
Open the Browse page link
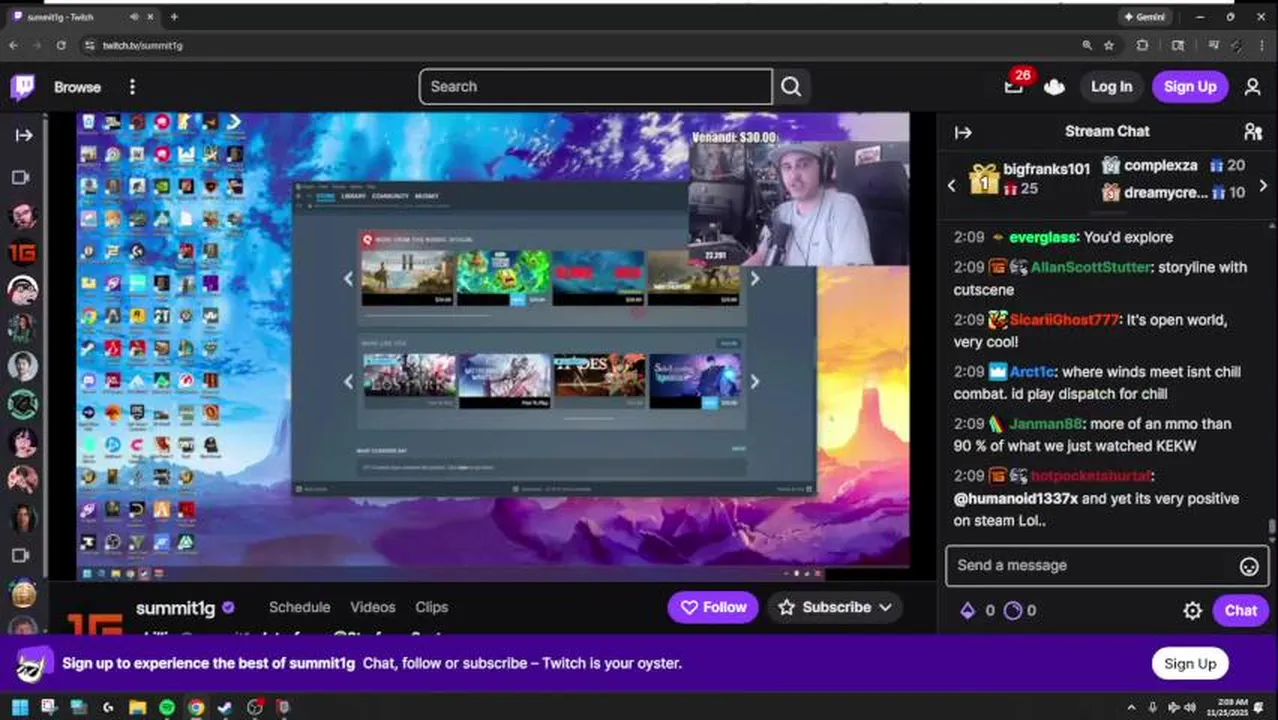pos(77,87)
